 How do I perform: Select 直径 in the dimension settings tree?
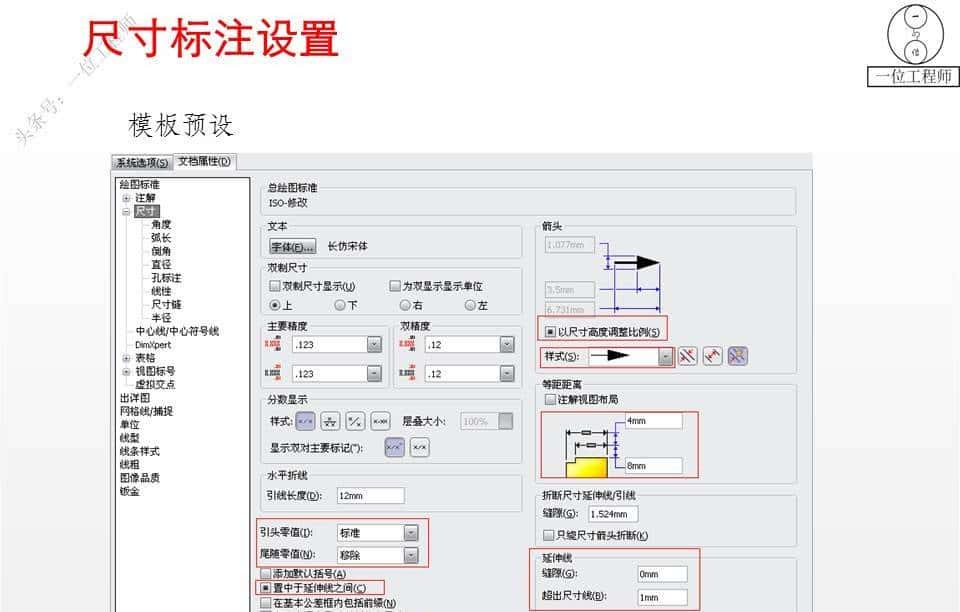163,265
